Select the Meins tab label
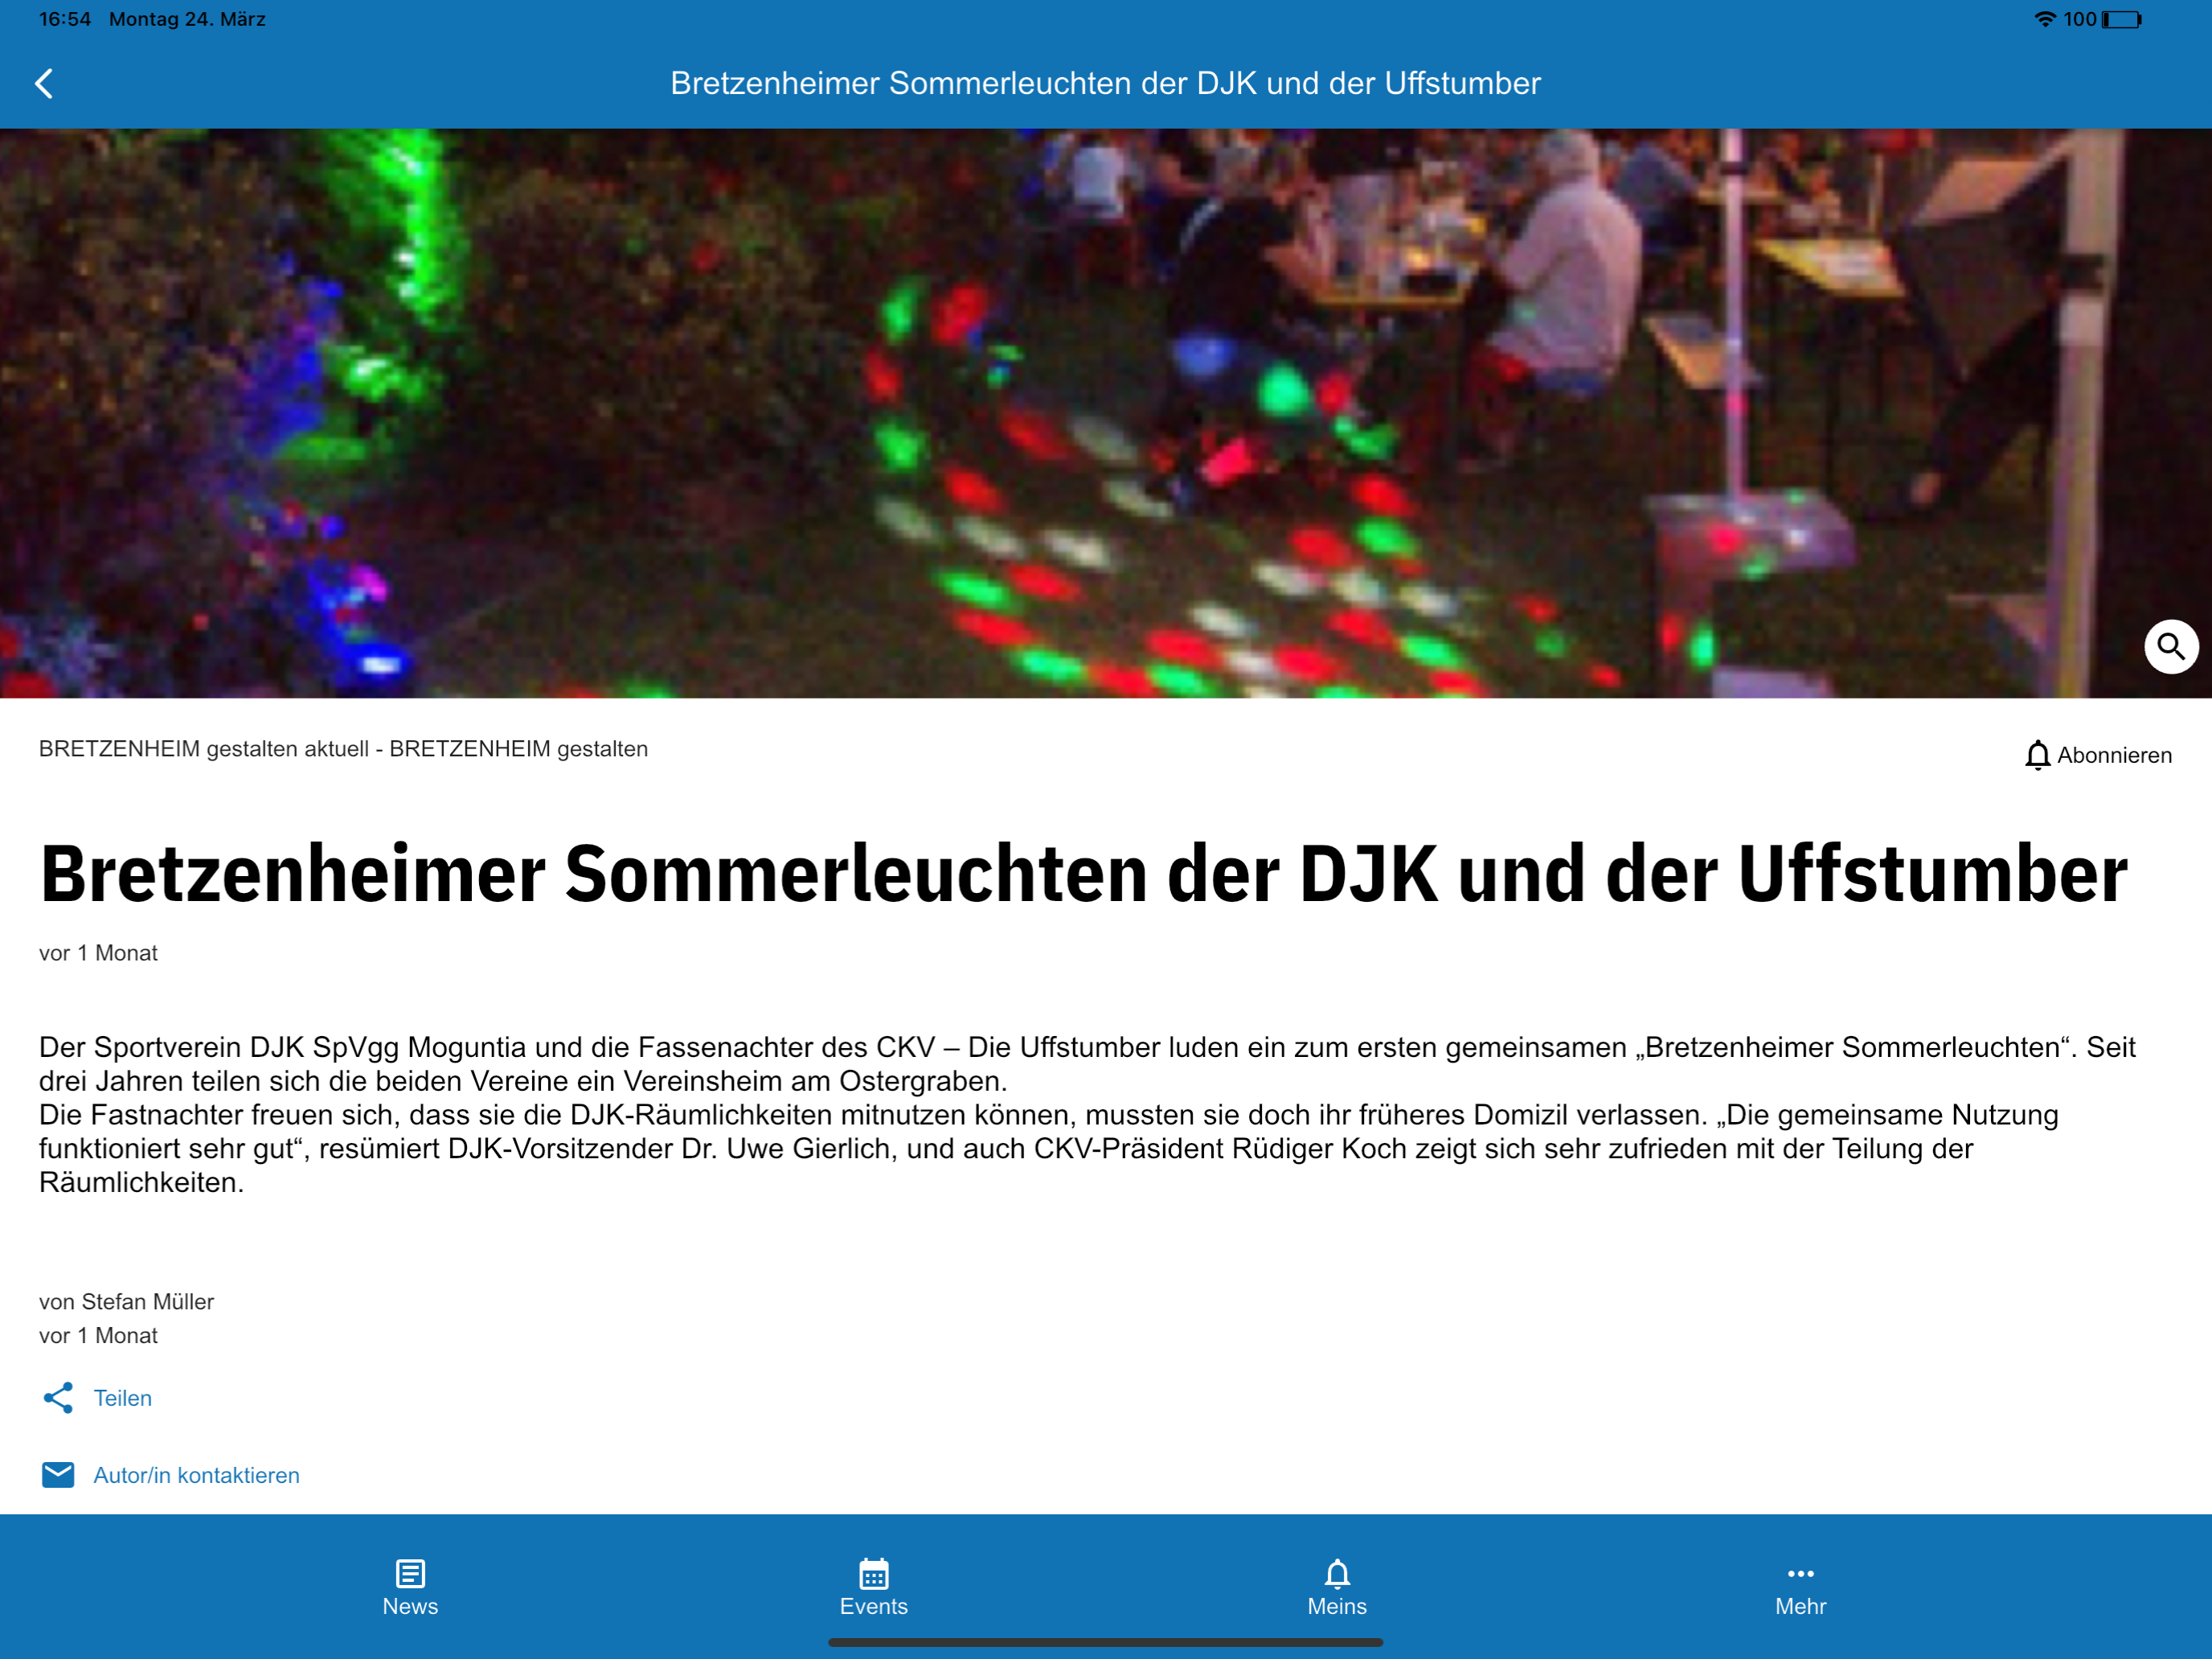Image resolution: width=2212 pixels, height=1659 pixels. click(x=1337, y=1607)
